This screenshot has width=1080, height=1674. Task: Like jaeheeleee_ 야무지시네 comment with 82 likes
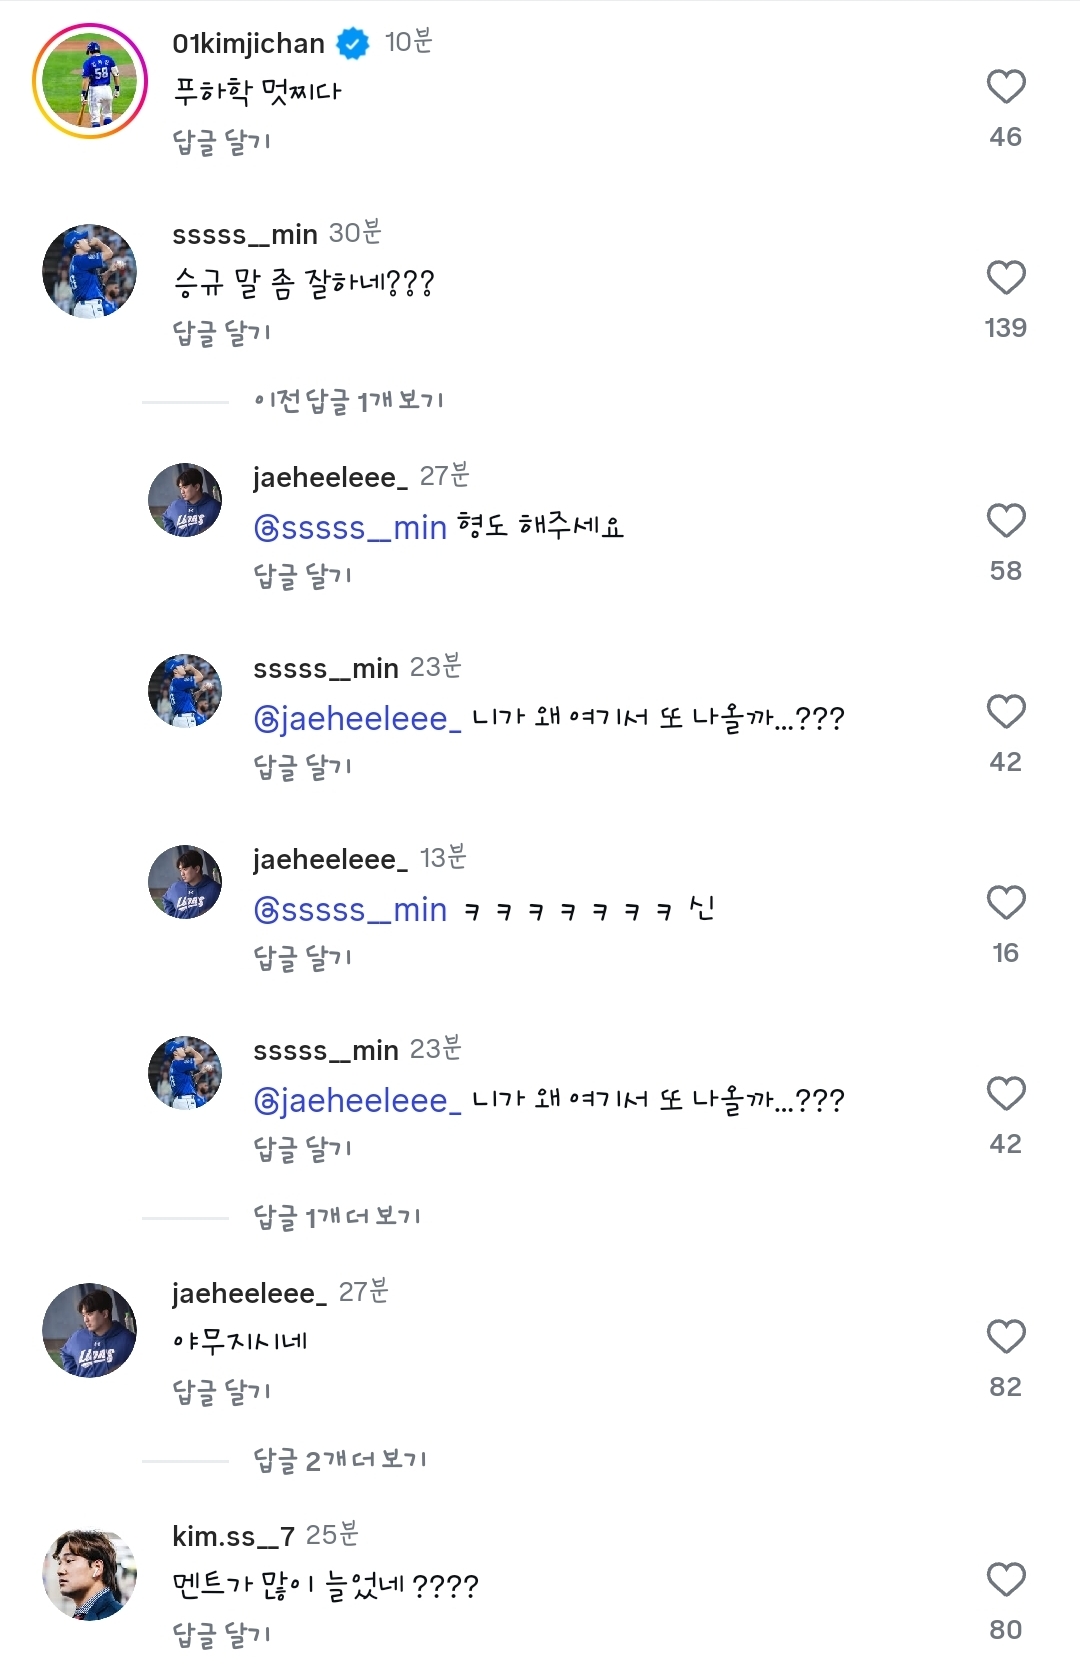pos(1005,1337)
